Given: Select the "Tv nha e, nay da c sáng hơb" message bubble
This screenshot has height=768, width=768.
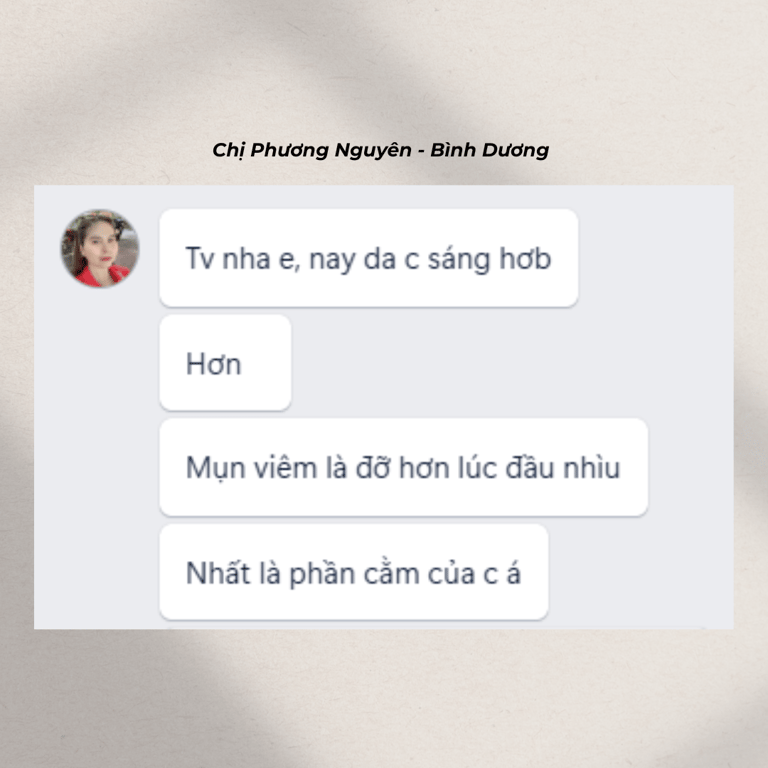Looking at the screenshot, I should click(x=369, y=258).
